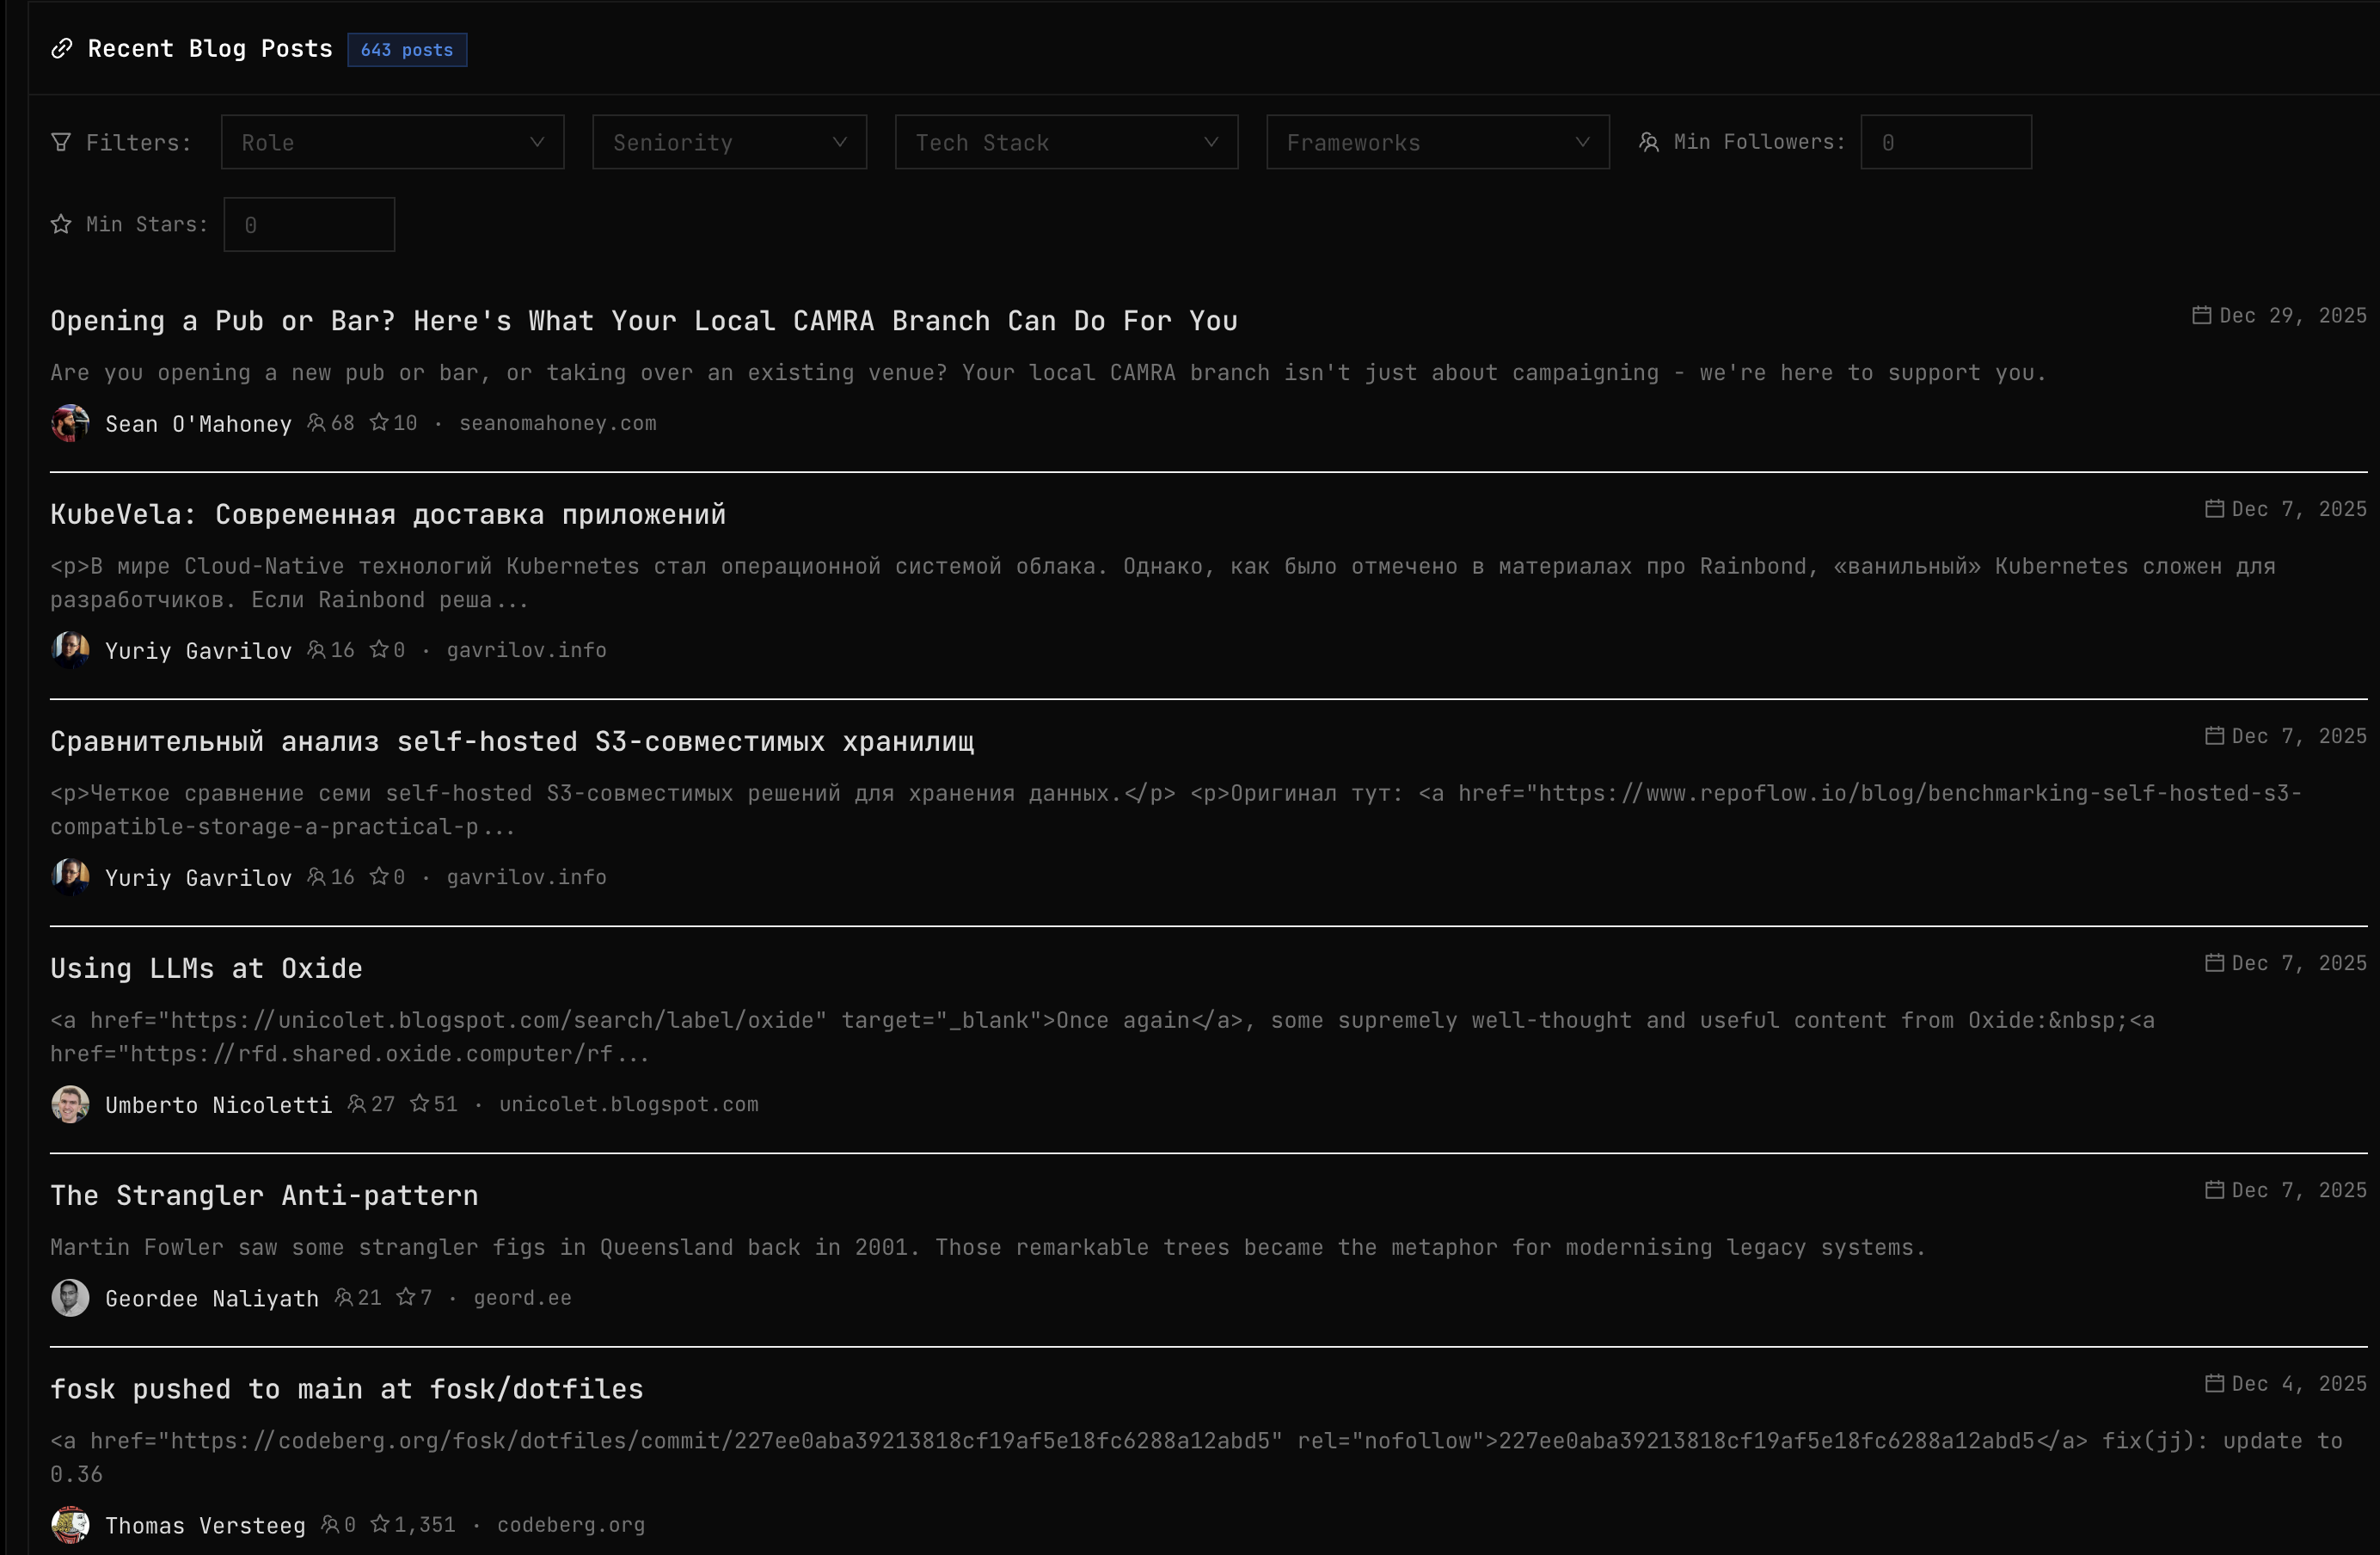Click the link icon beside Recent Blog Posts
This screenshot has height=1555, width=2380.
pos(62,49)
